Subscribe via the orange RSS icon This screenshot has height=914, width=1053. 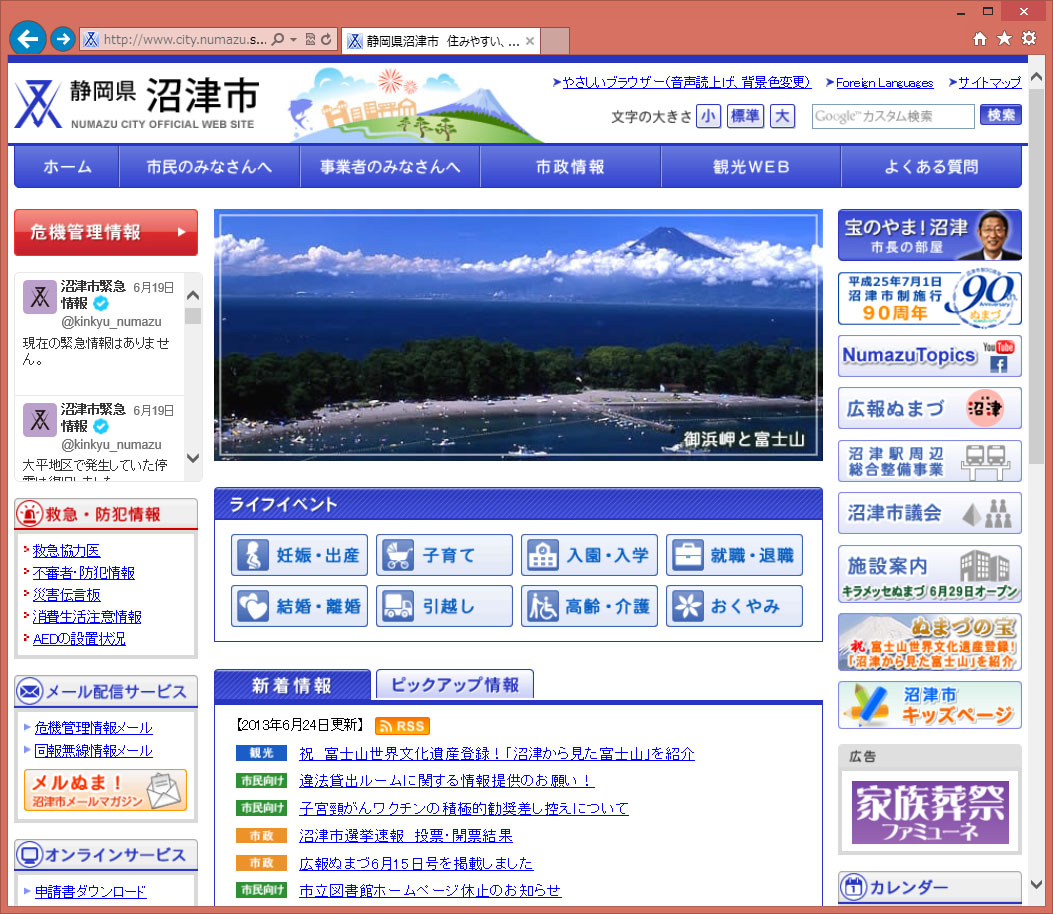click(402, 726)
